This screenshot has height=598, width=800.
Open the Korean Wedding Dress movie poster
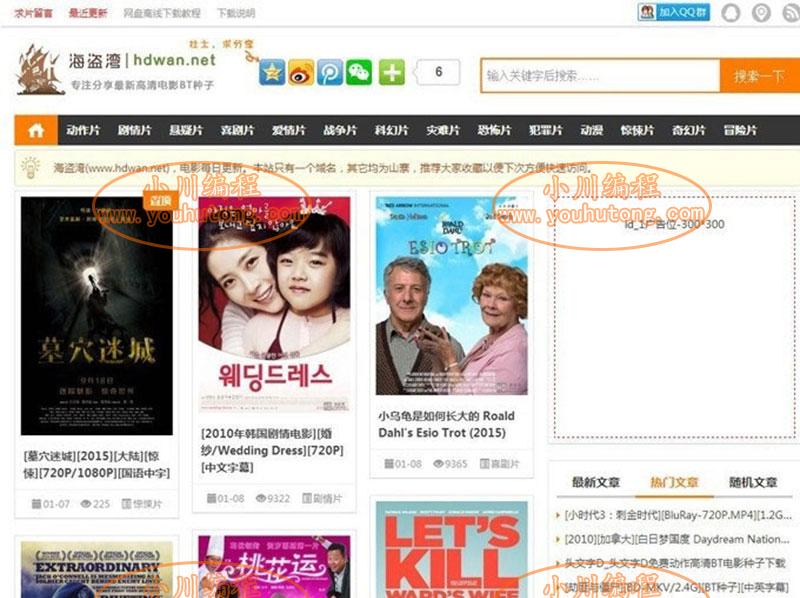[274, 304]
